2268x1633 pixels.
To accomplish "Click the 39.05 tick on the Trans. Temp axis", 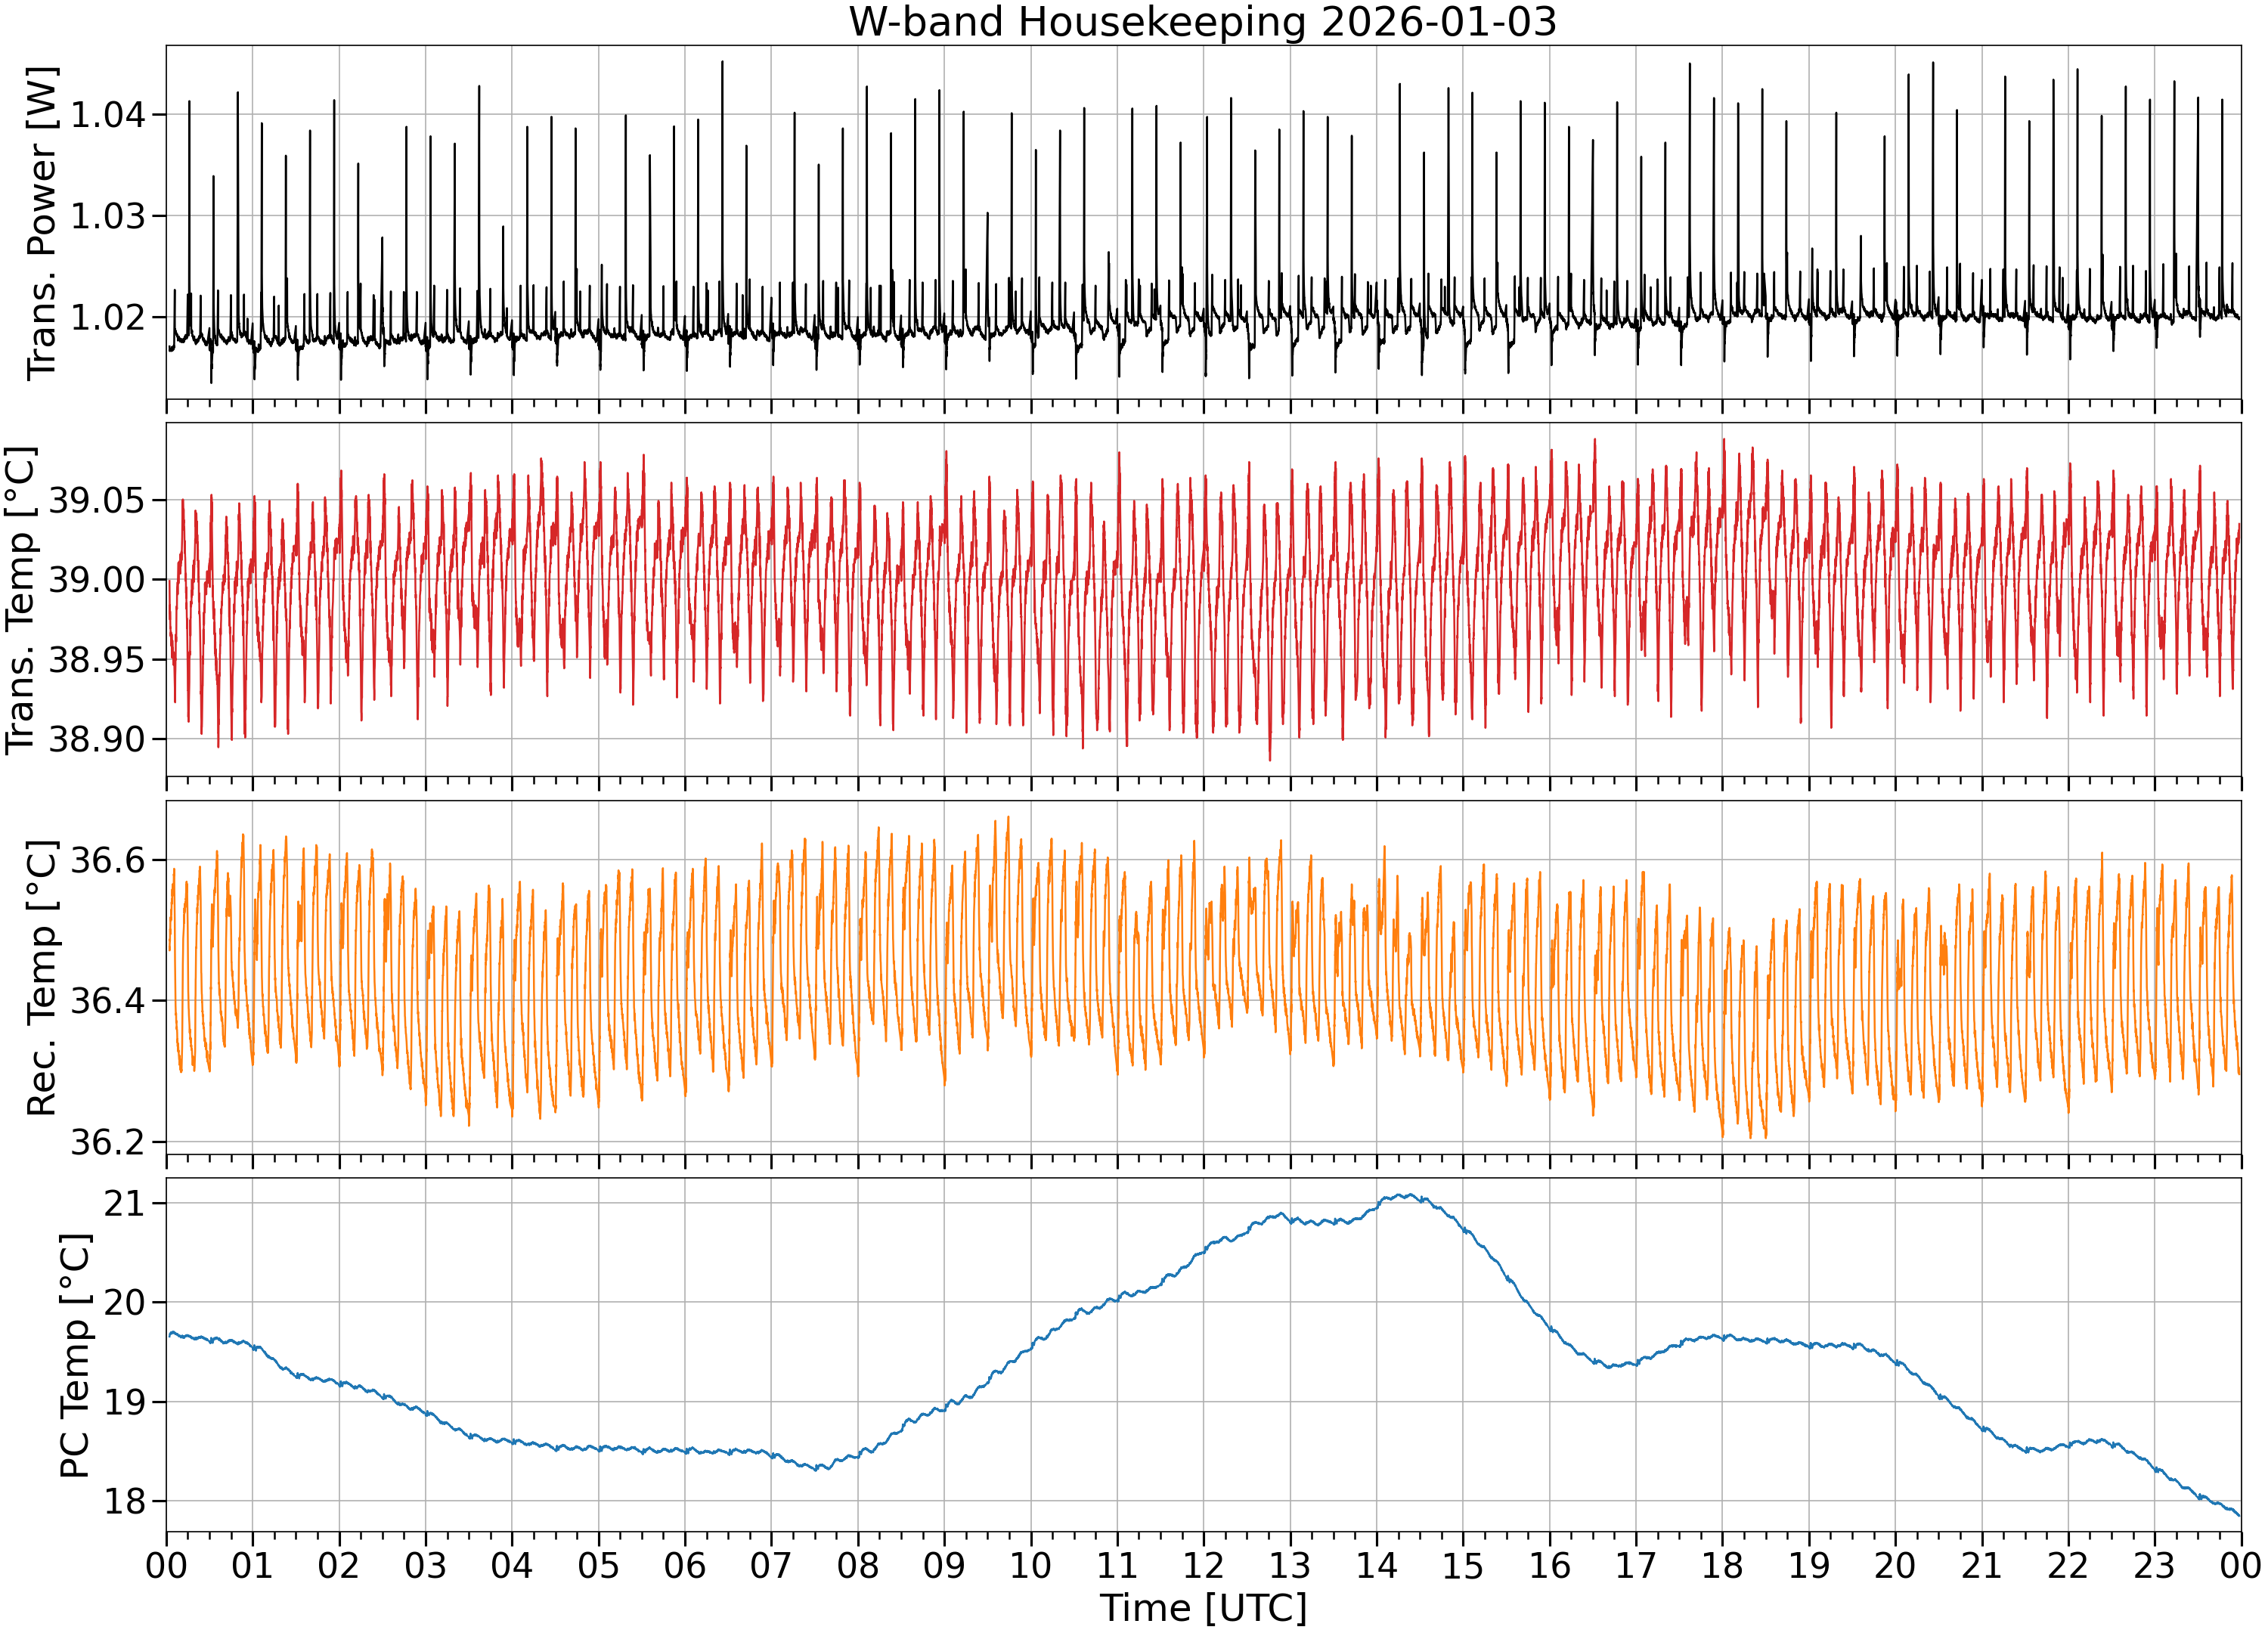I will click(96, 500).
